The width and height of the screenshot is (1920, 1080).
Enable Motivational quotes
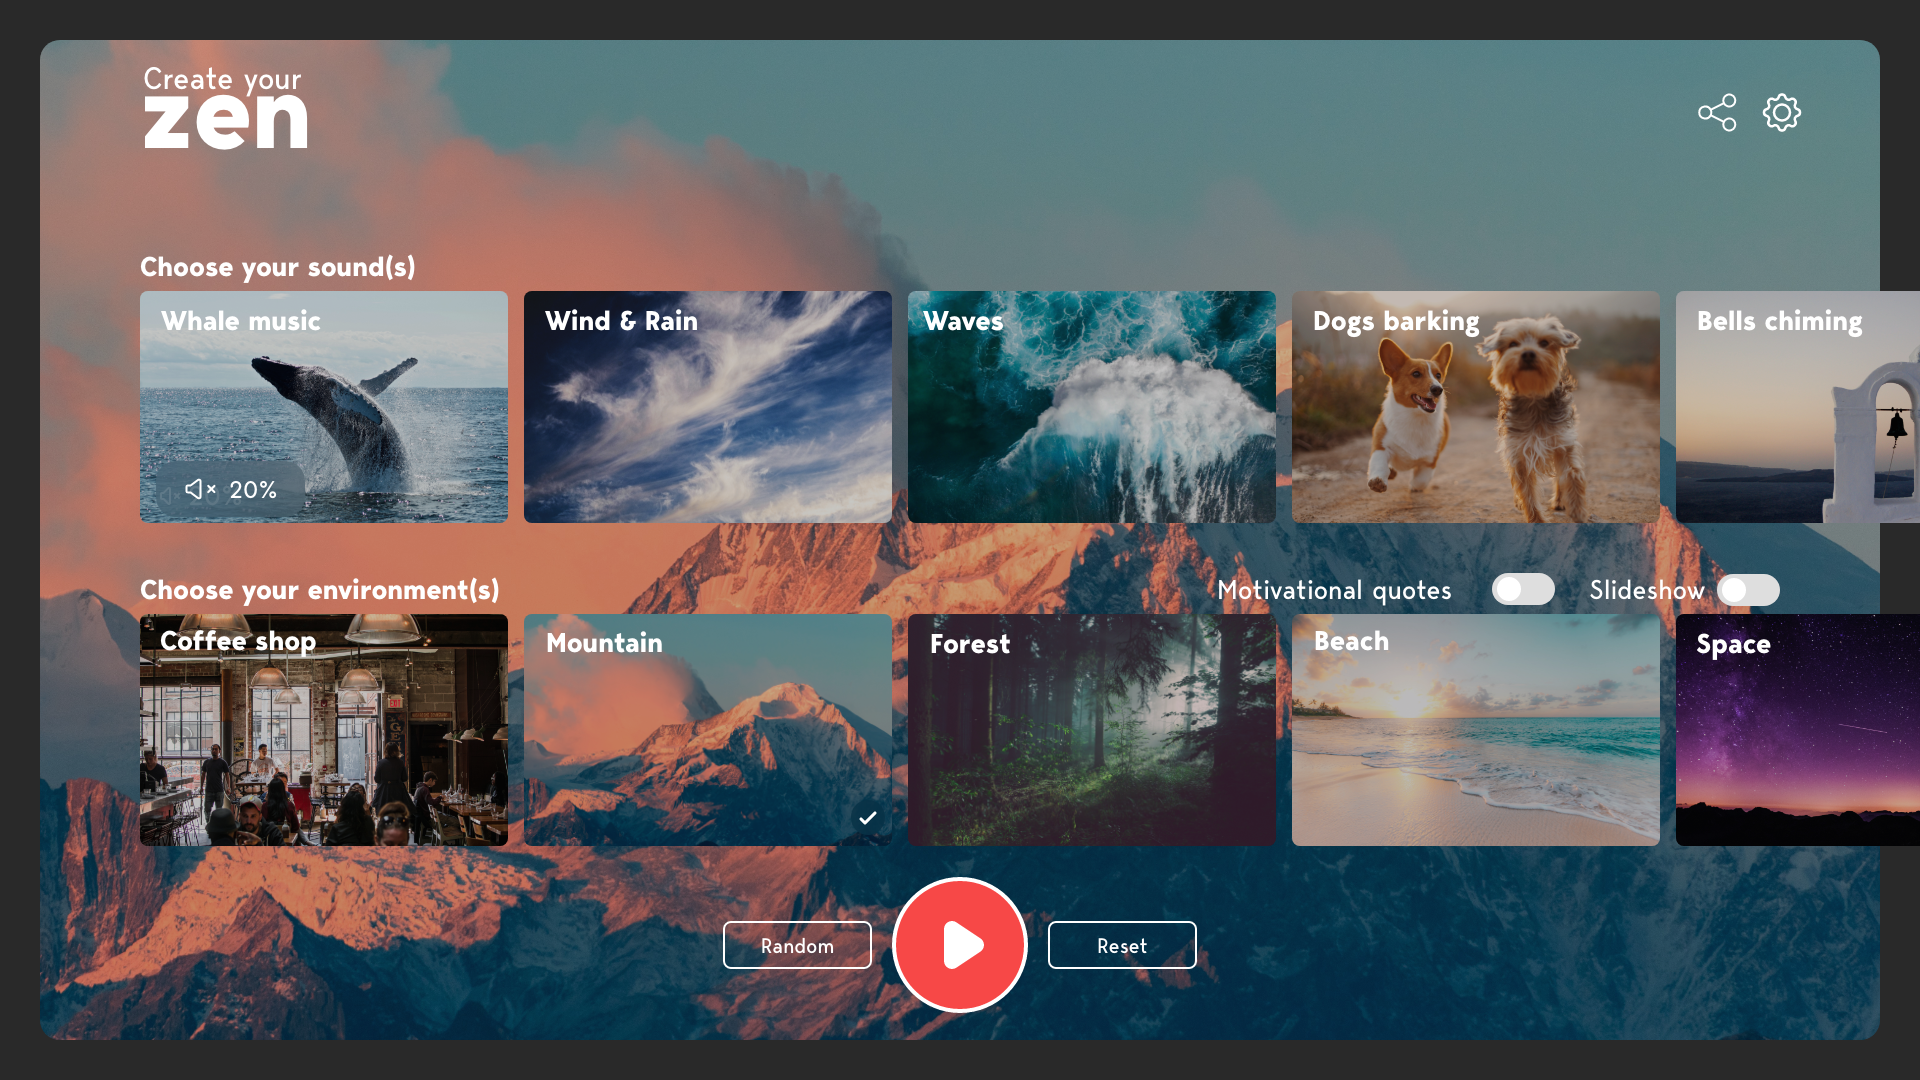point(1523,590)
